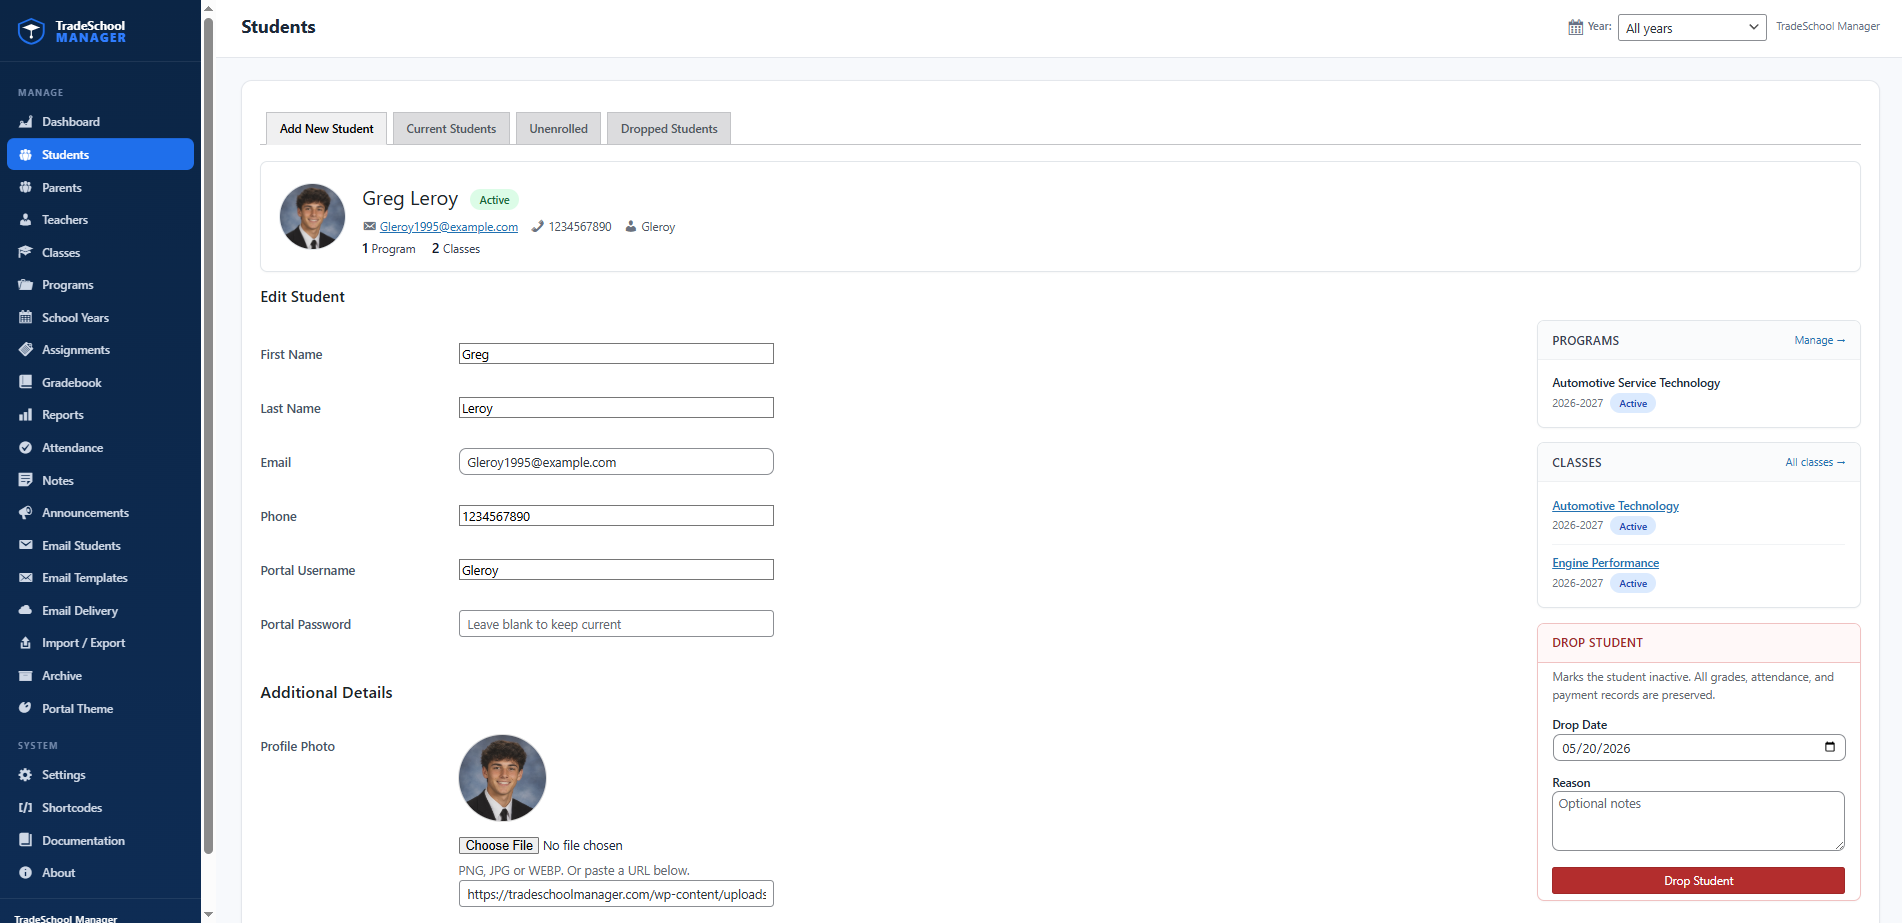Click the calendar icon beside Year
Screen dimensions: 1903x923
point(1576,27)
